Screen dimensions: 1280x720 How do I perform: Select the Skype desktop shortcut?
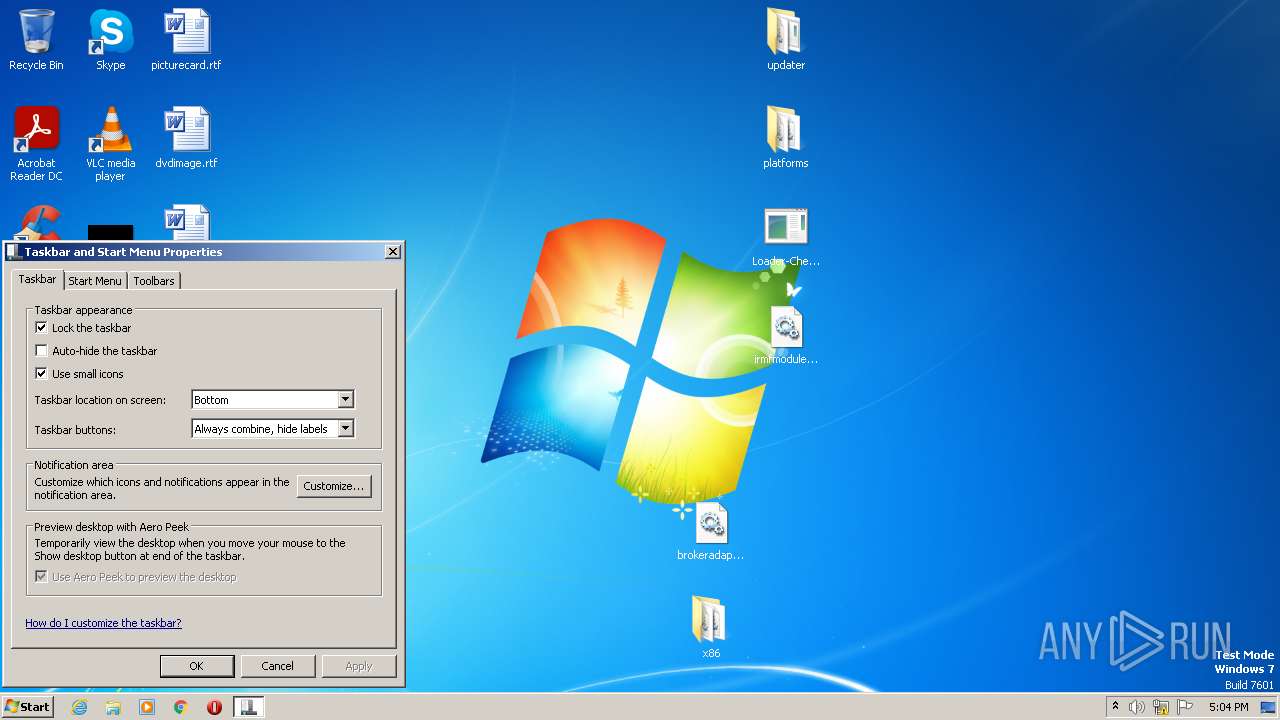click(x=110, y=40)
